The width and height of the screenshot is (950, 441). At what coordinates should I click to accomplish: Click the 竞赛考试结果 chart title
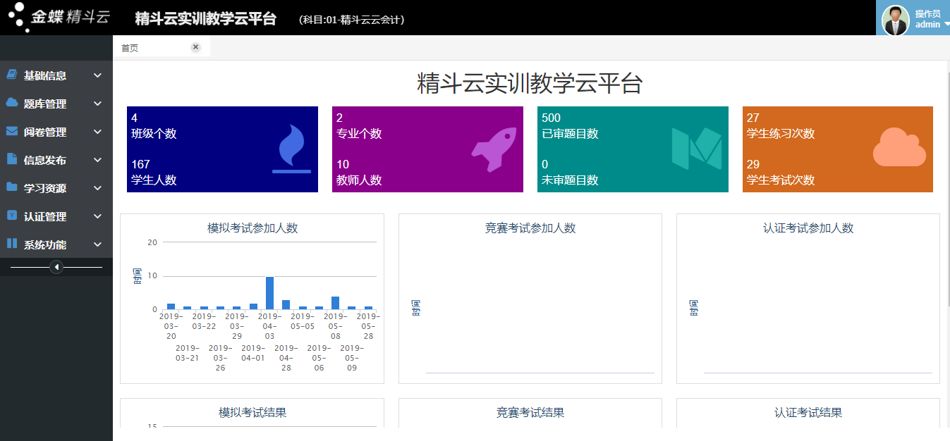point(530,413)
